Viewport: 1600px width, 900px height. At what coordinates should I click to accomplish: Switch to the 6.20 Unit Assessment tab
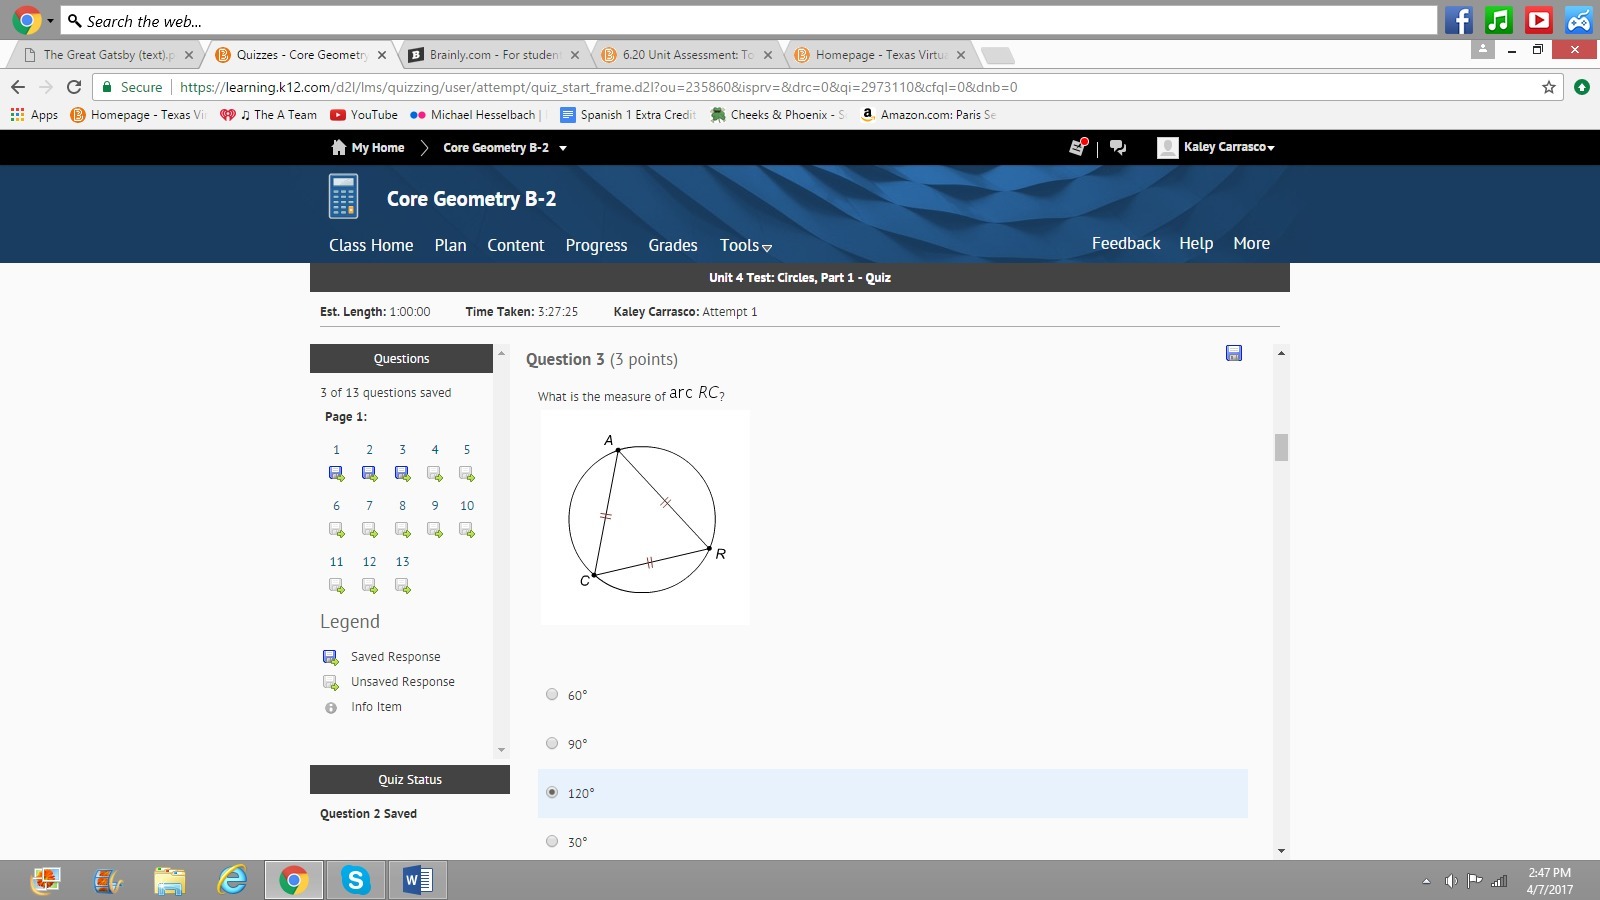[687, 55]
